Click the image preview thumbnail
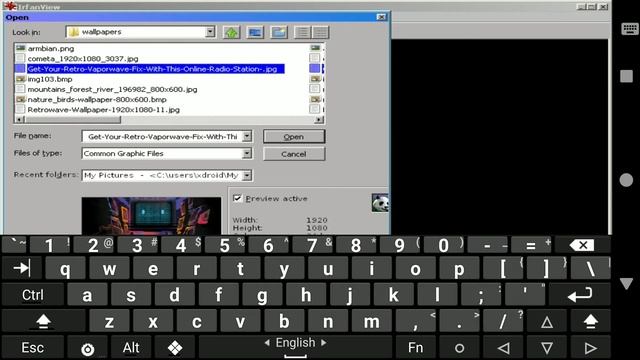 151,216
